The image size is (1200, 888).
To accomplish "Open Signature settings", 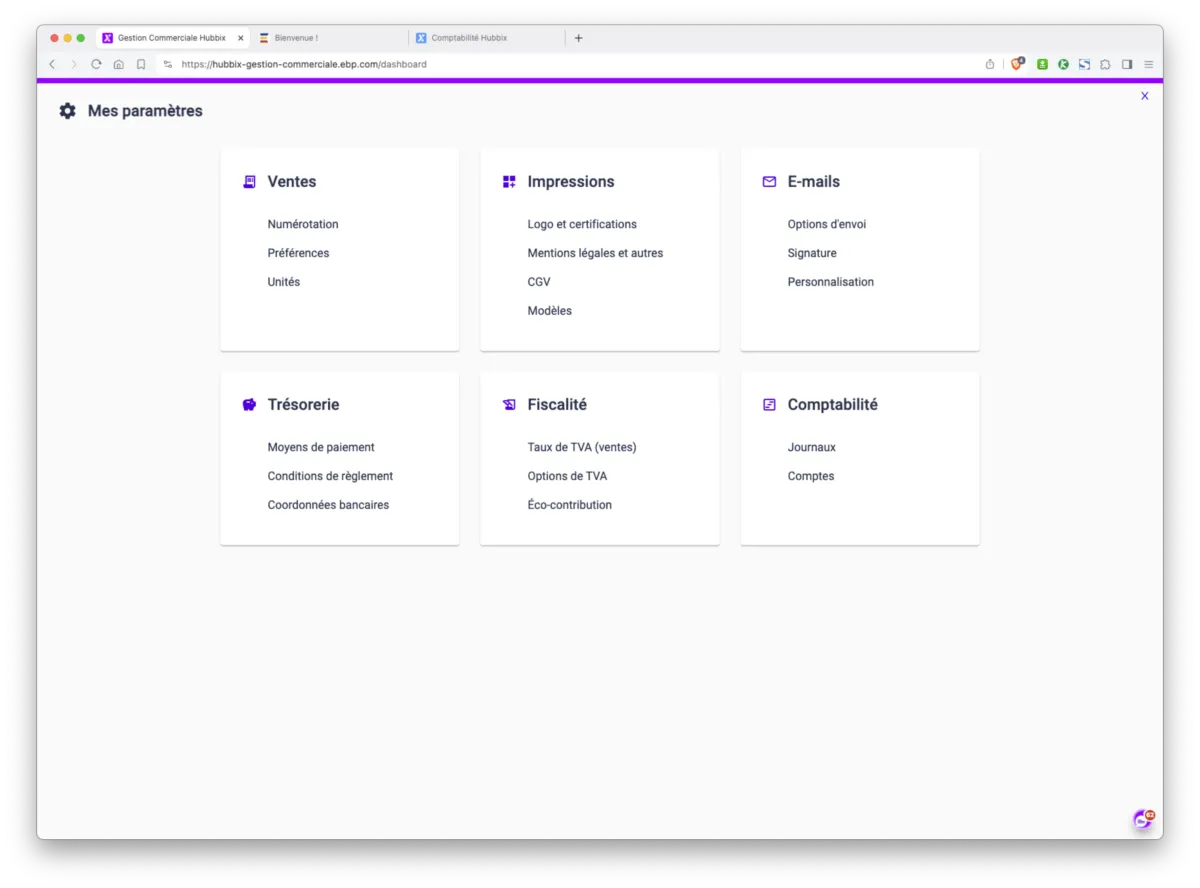I will [x=812, y=253].
